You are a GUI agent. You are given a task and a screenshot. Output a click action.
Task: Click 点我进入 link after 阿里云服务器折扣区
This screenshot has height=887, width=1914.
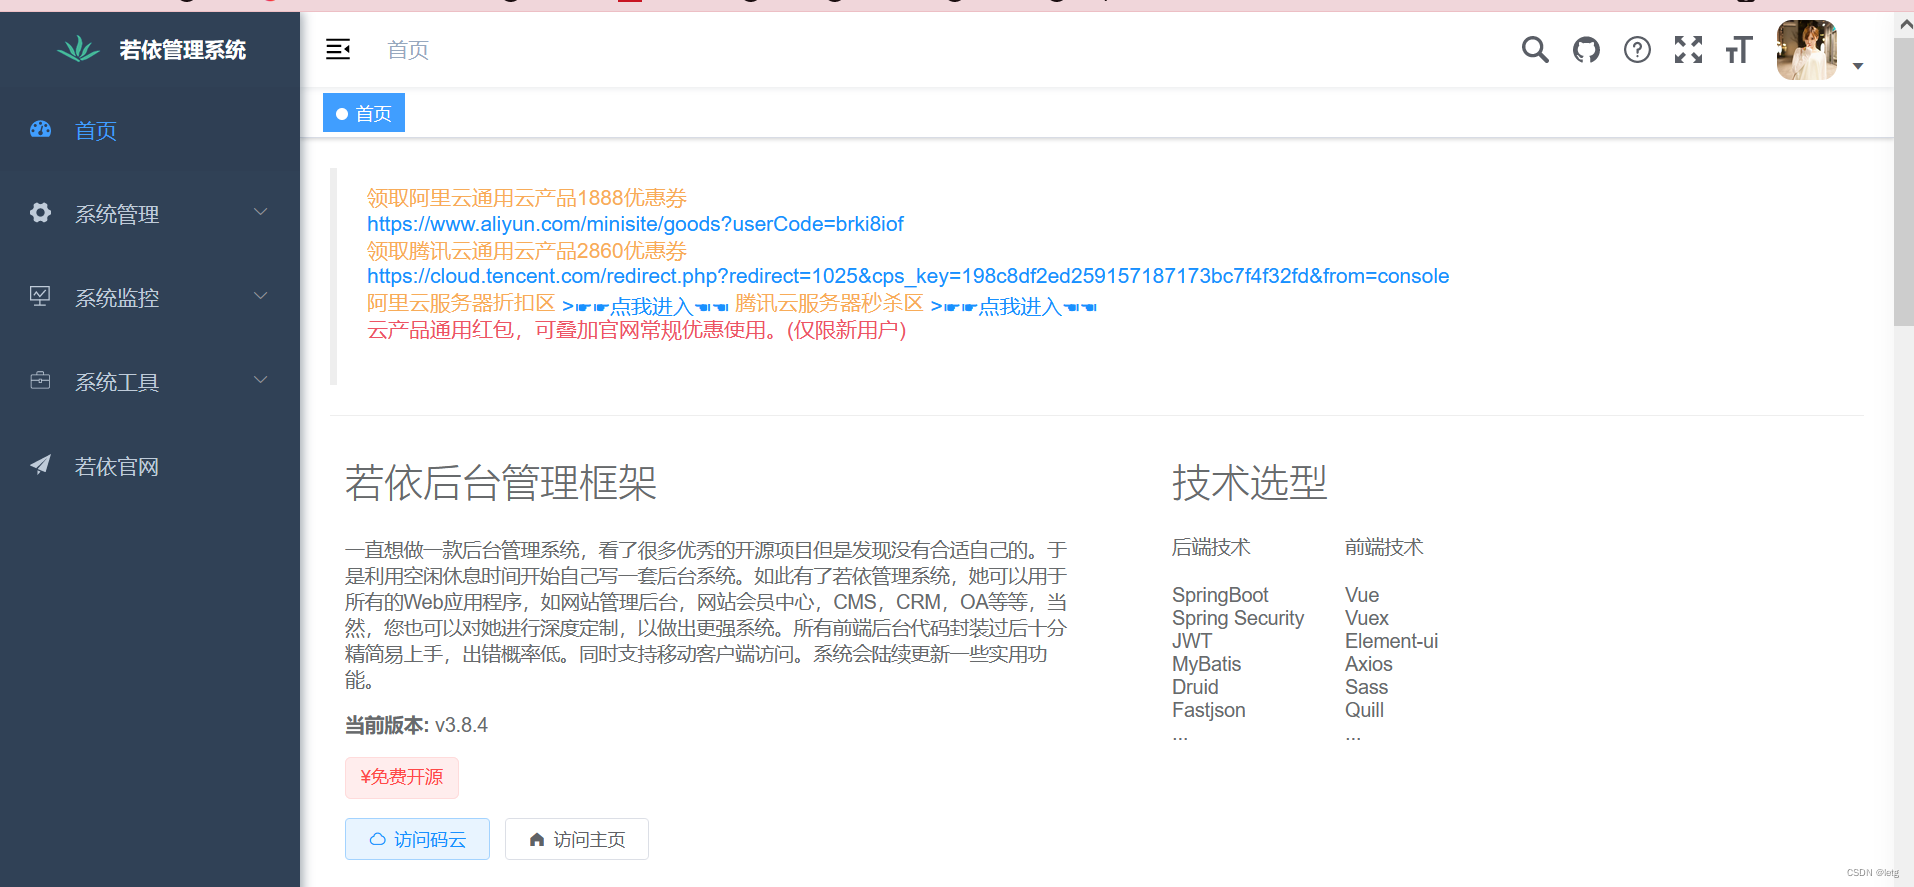pos(645,306)
